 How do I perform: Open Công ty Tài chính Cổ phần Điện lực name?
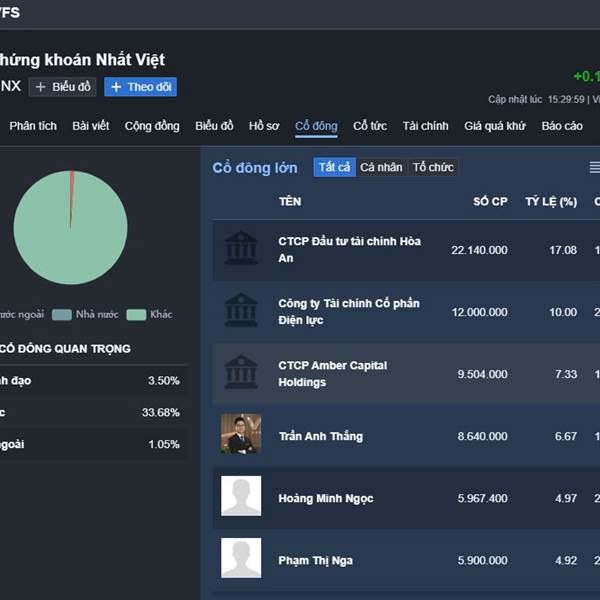pyautogui.click(x=349, y=311)
